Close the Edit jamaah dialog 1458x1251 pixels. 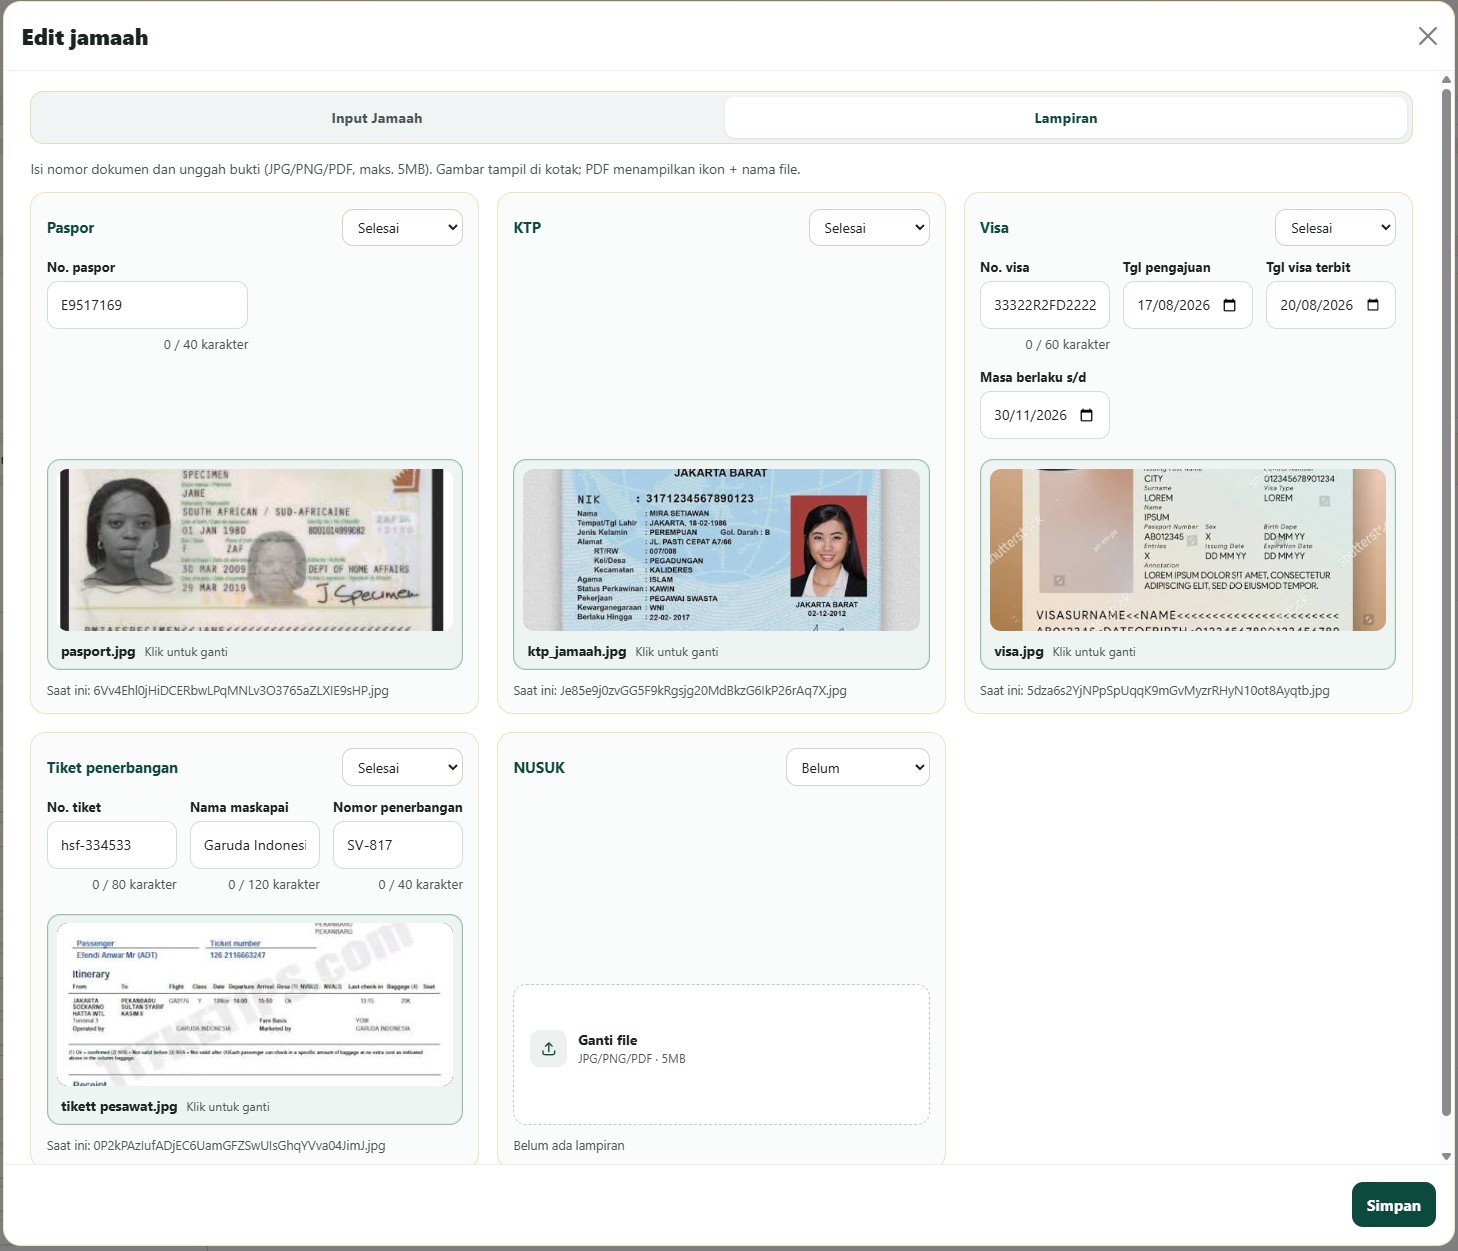pos(1427,37)
